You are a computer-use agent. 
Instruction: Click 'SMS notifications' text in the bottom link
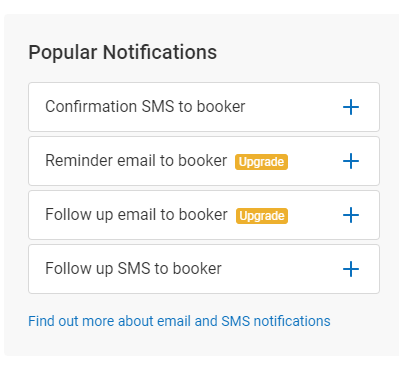tap(276, 321)
